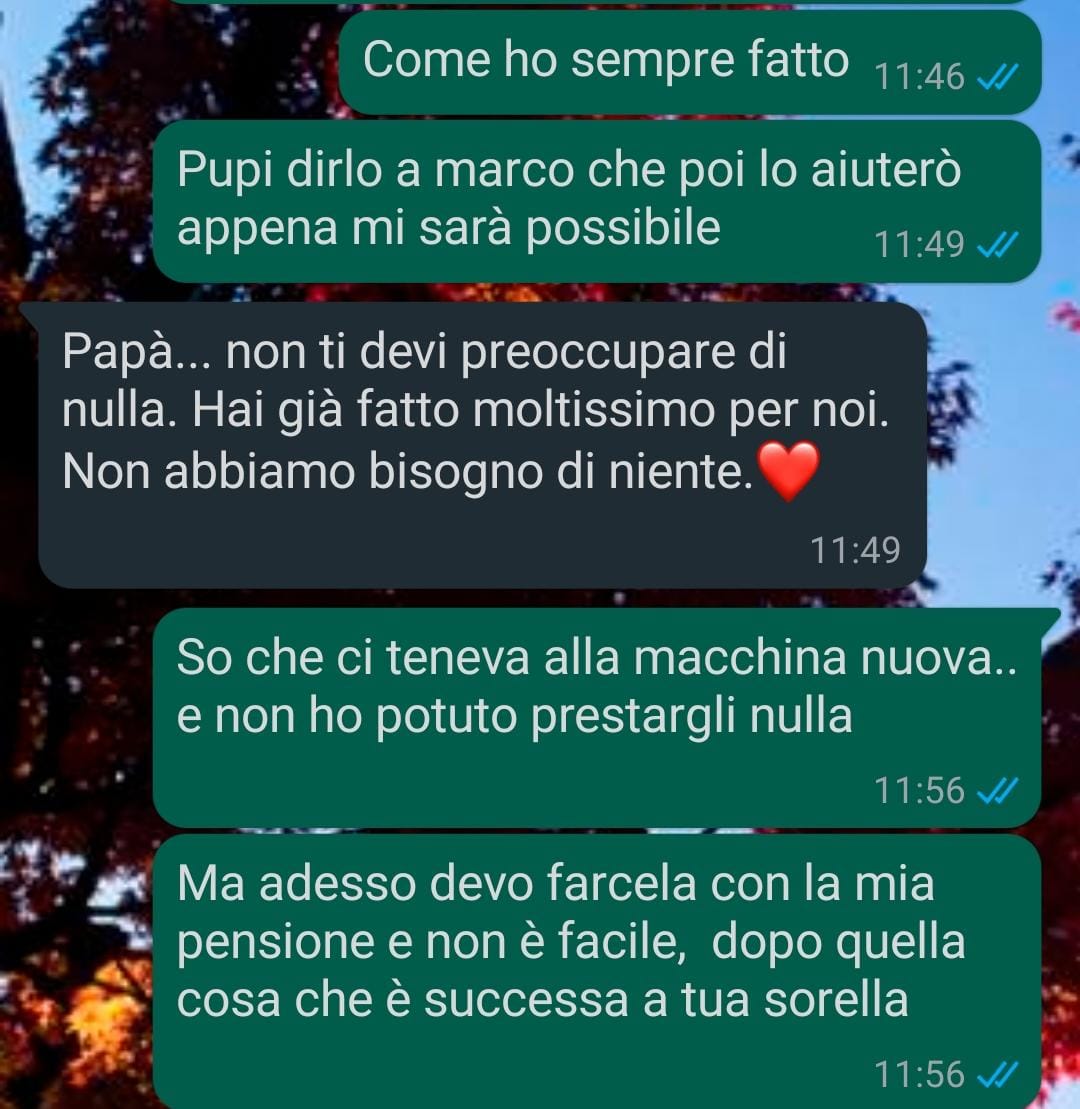Tap the red heart emoji in message
The height and width of the screenshot is (1109, 1080).
pos(788,471)
